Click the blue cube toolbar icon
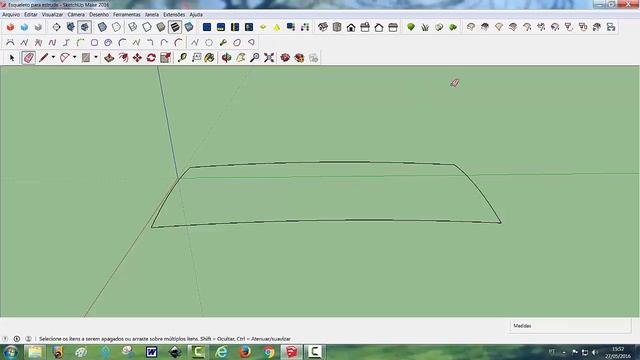 tap(24, 27)
